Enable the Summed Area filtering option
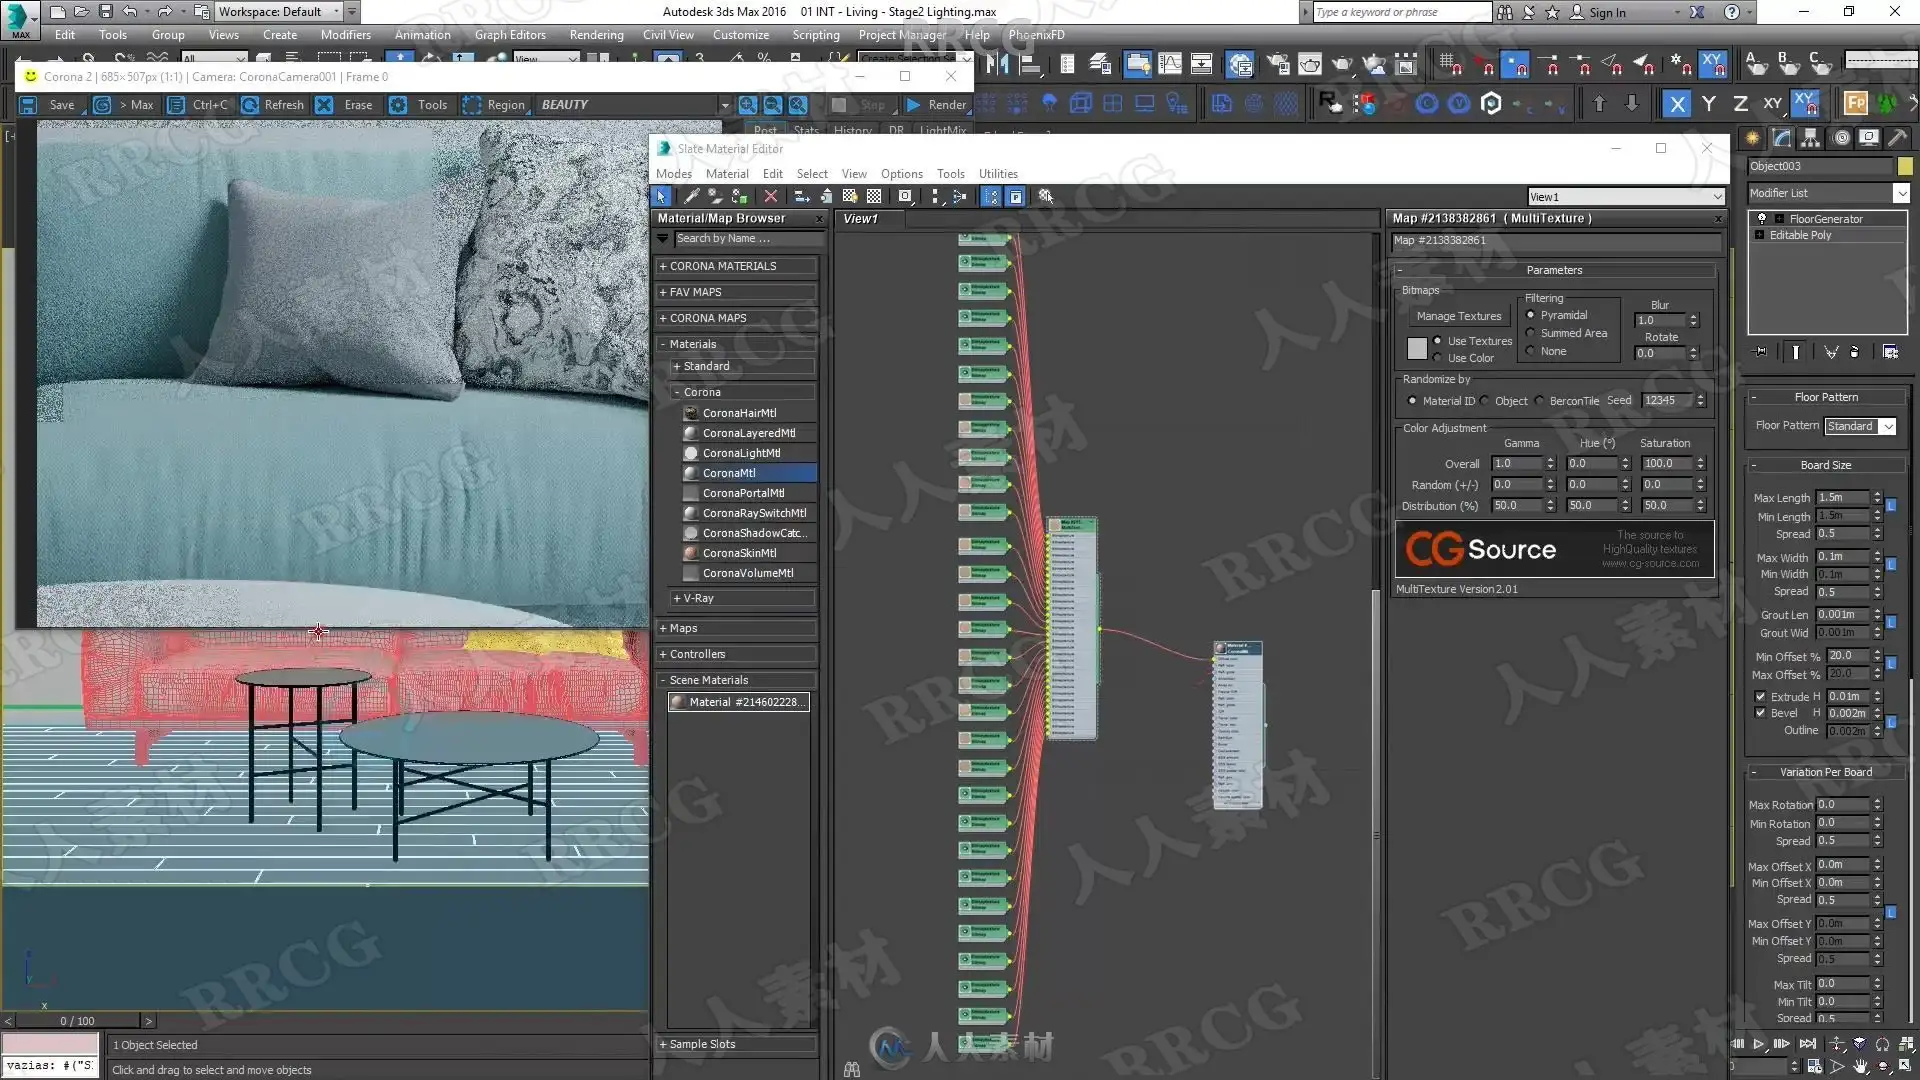1920x1080 pixels. [1531, 333]
